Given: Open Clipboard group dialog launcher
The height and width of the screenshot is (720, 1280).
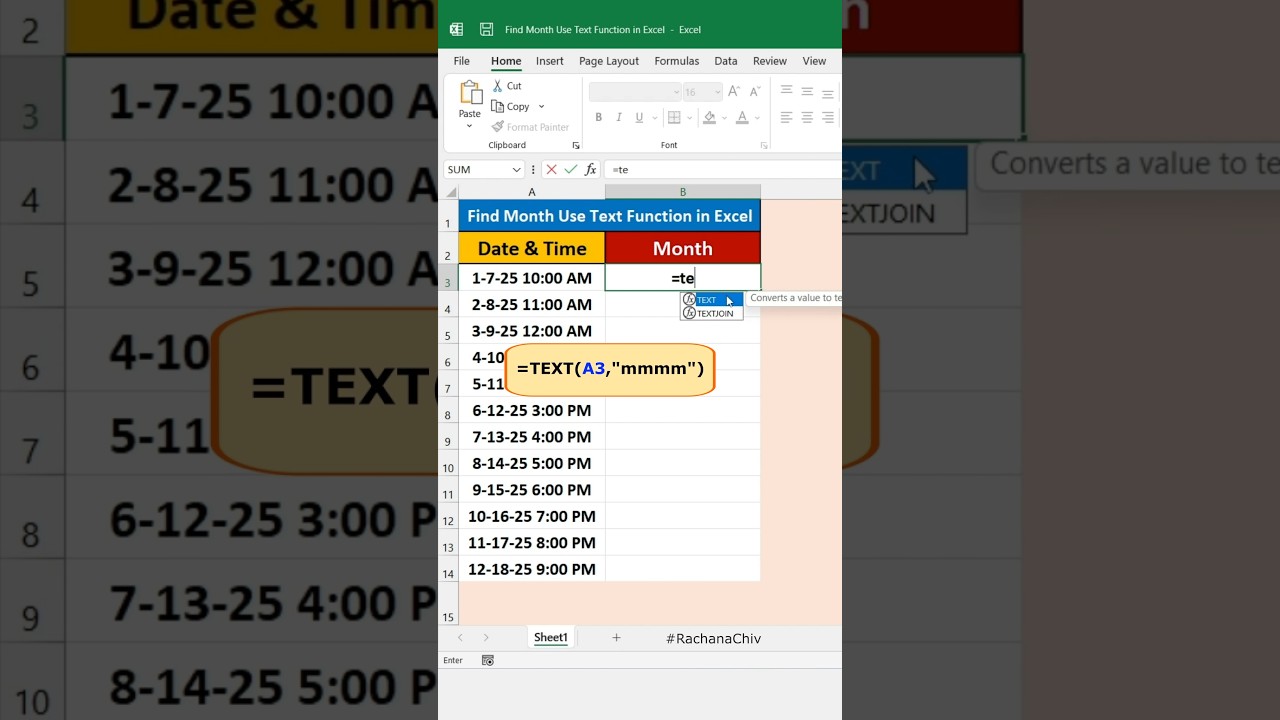Looking at the screenshot, I should (576, 146).
